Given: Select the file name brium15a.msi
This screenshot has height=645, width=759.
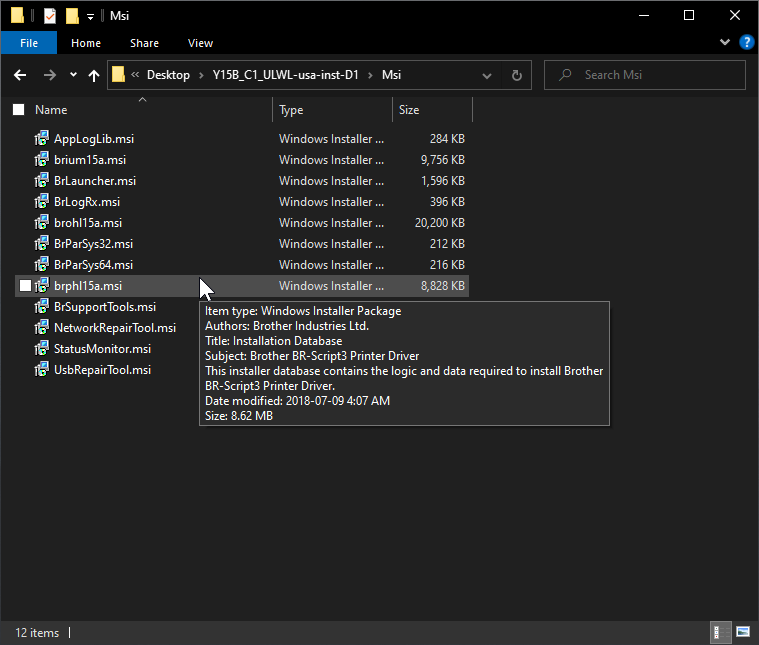Looking at the screenshot, I should coord(90,160).
